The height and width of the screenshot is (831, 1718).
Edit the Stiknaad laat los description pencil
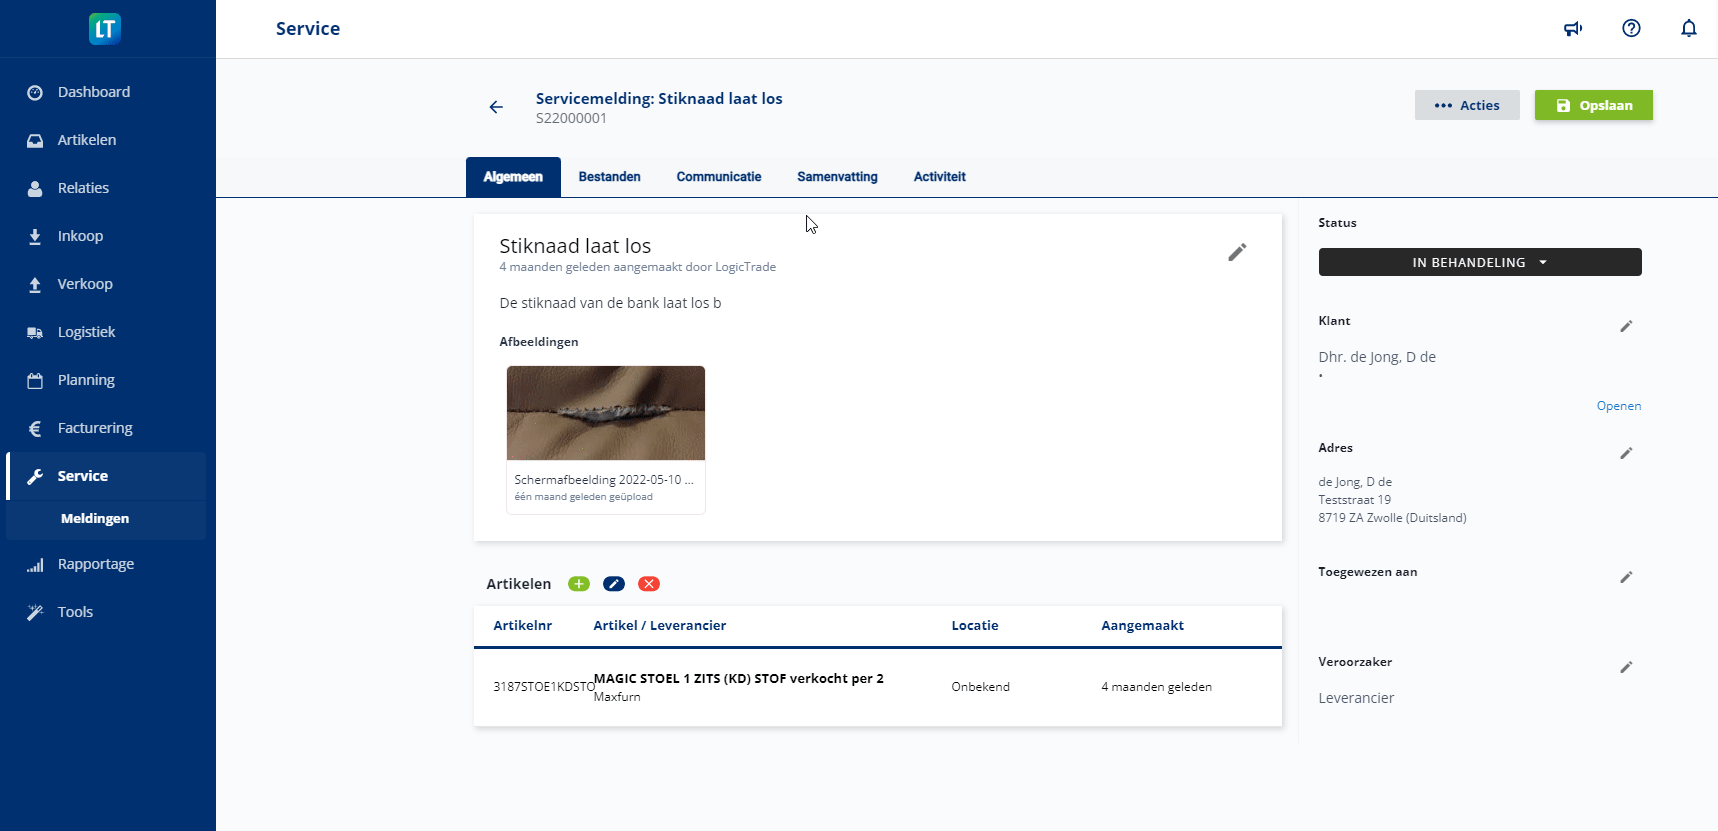[1237, 253]
